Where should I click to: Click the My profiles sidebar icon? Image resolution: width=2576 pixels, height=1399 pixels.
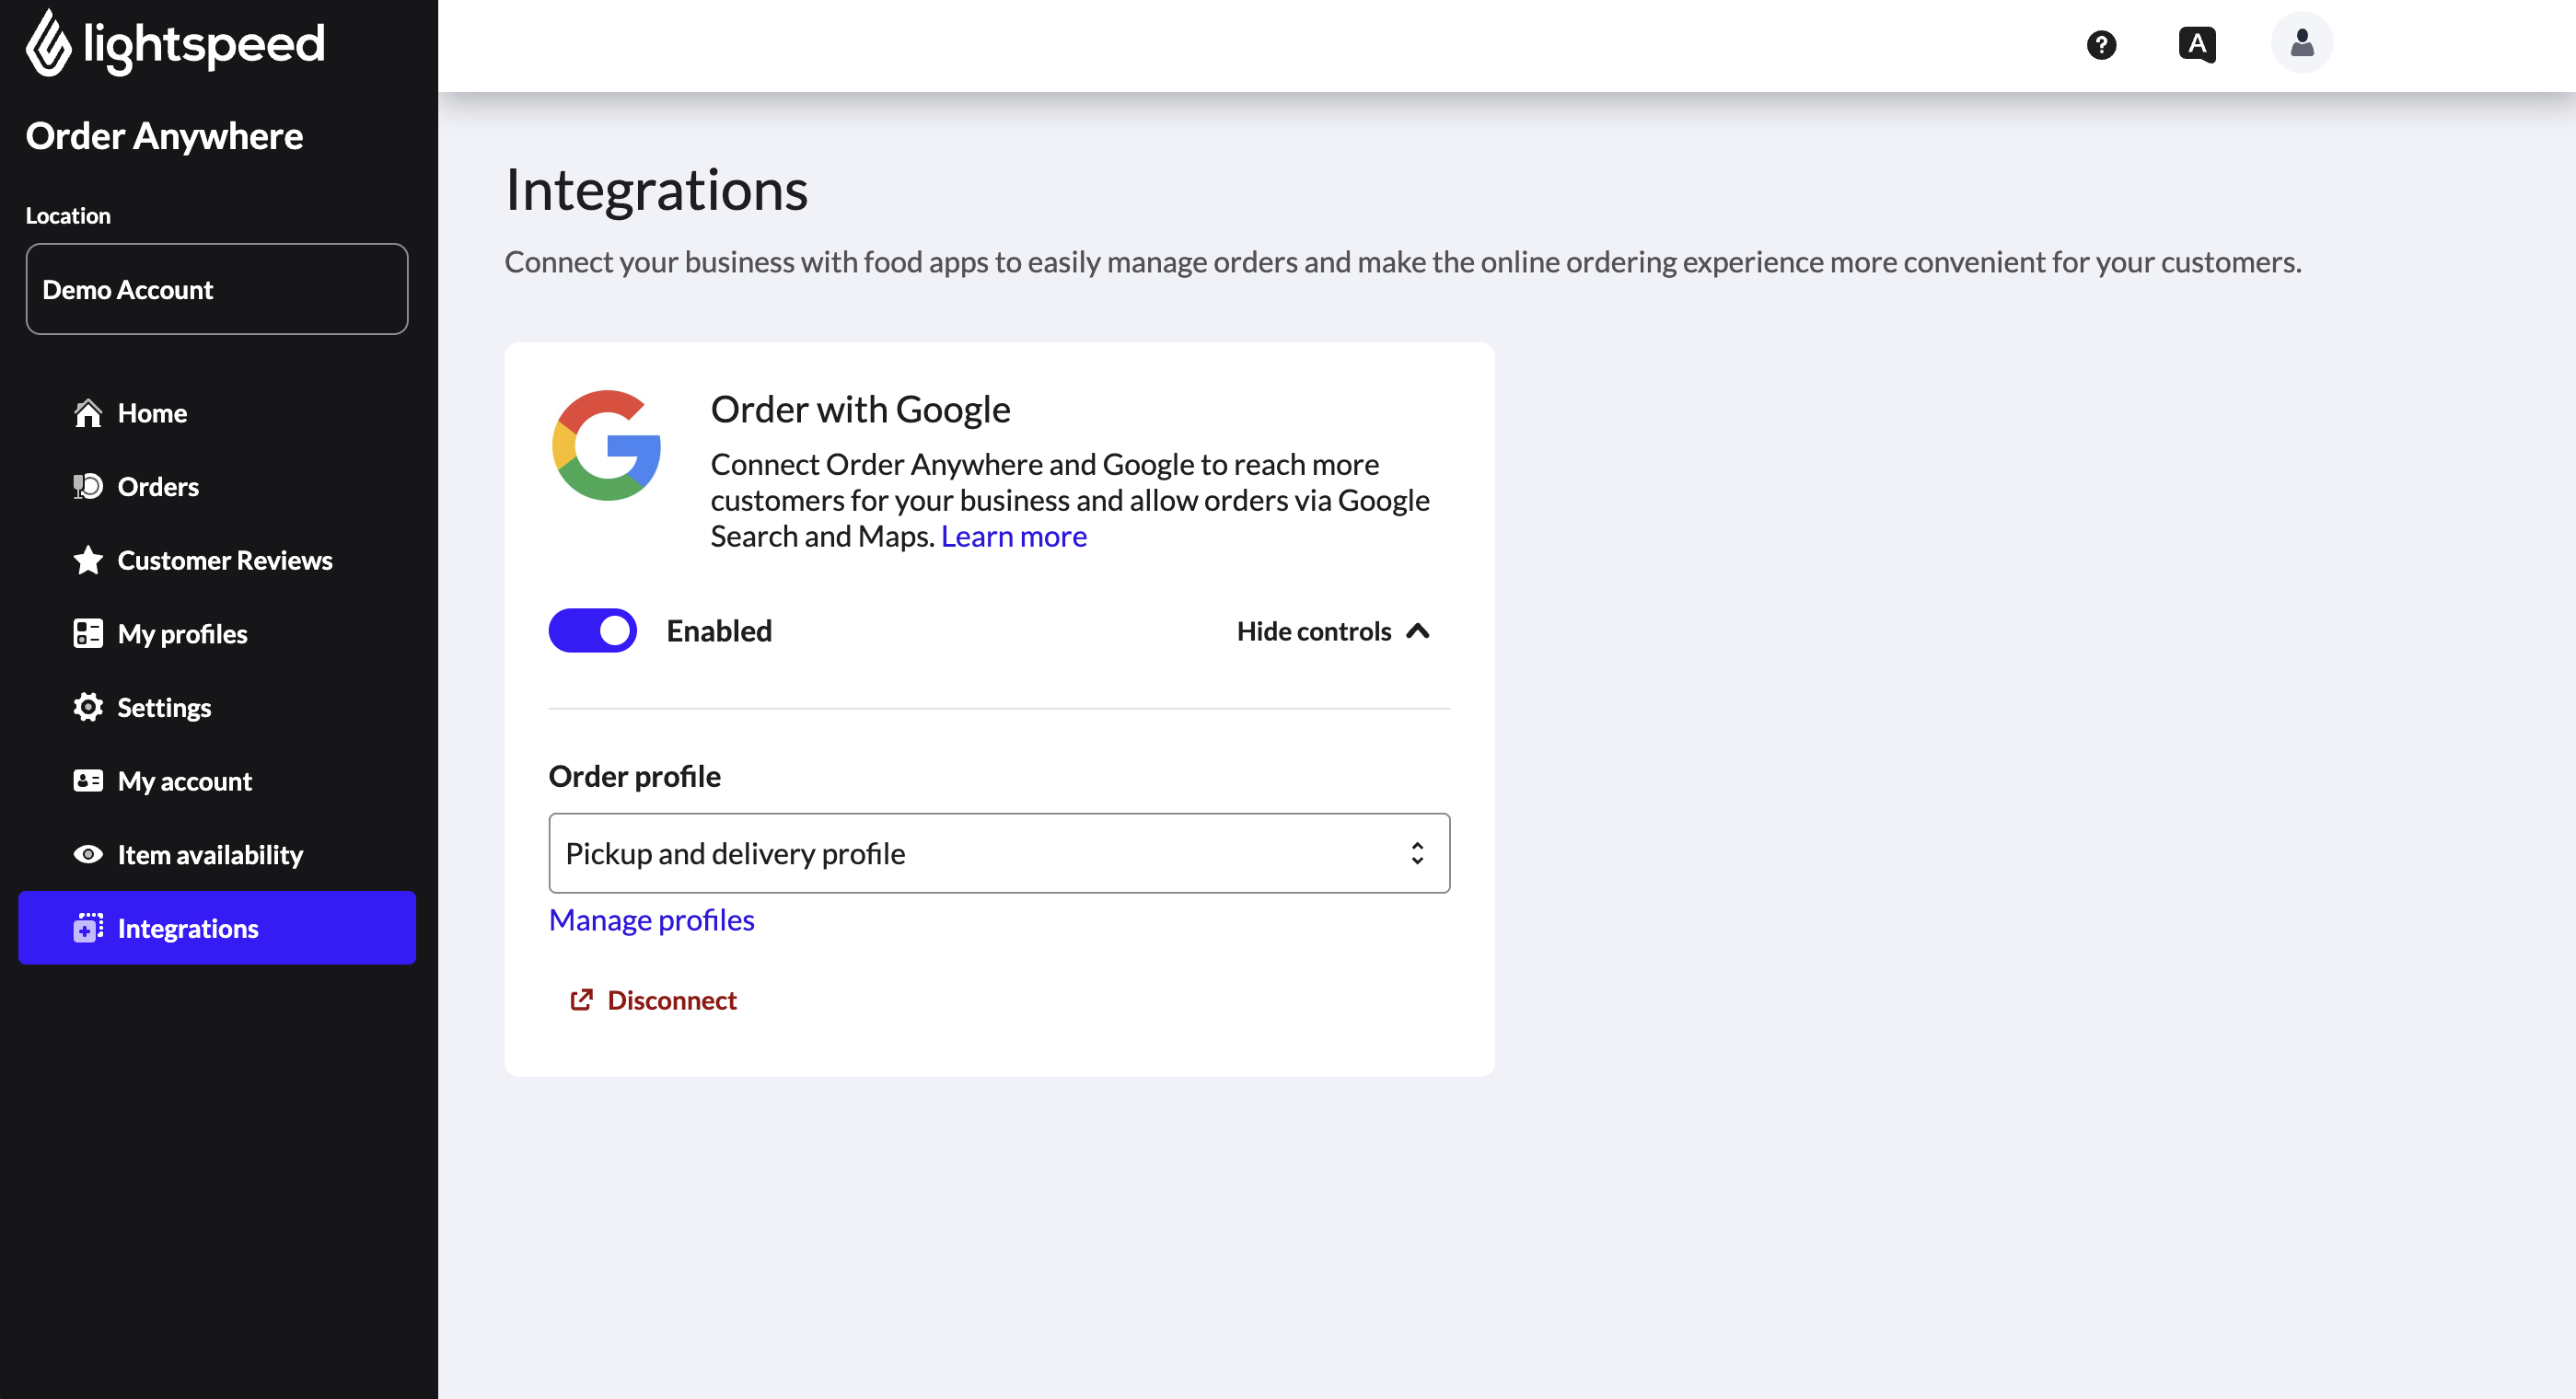pos(88,633)
